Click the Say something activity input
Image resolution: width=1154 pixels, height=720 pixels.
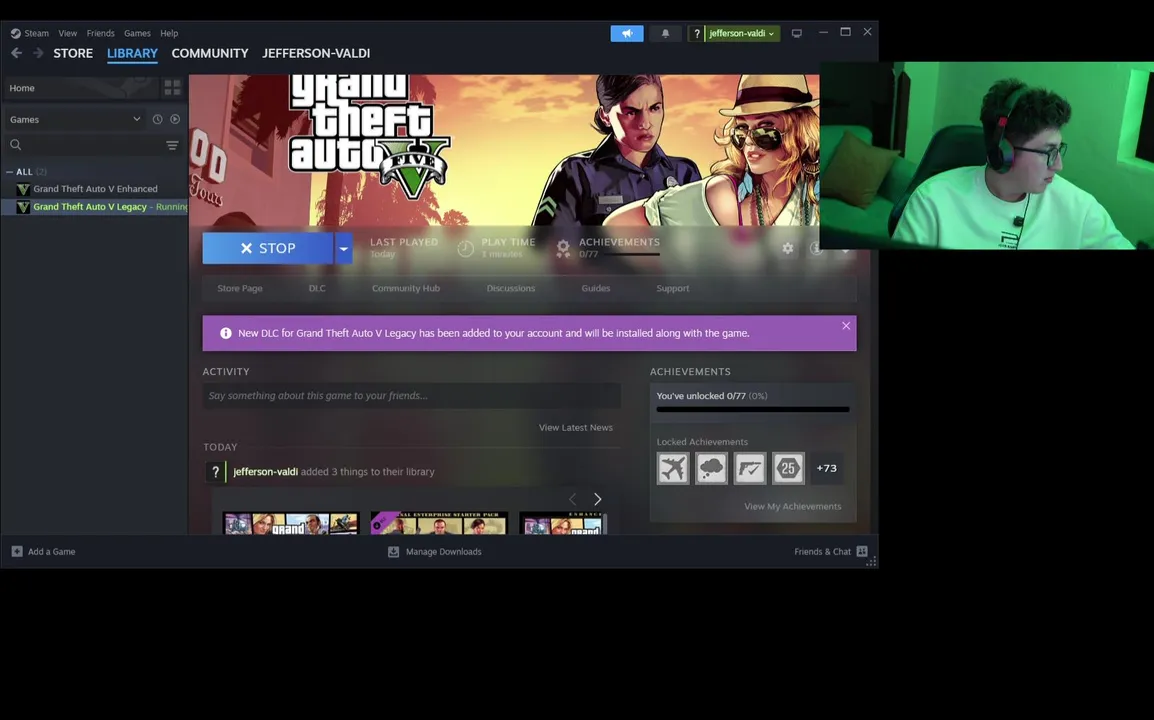point(411,396)
